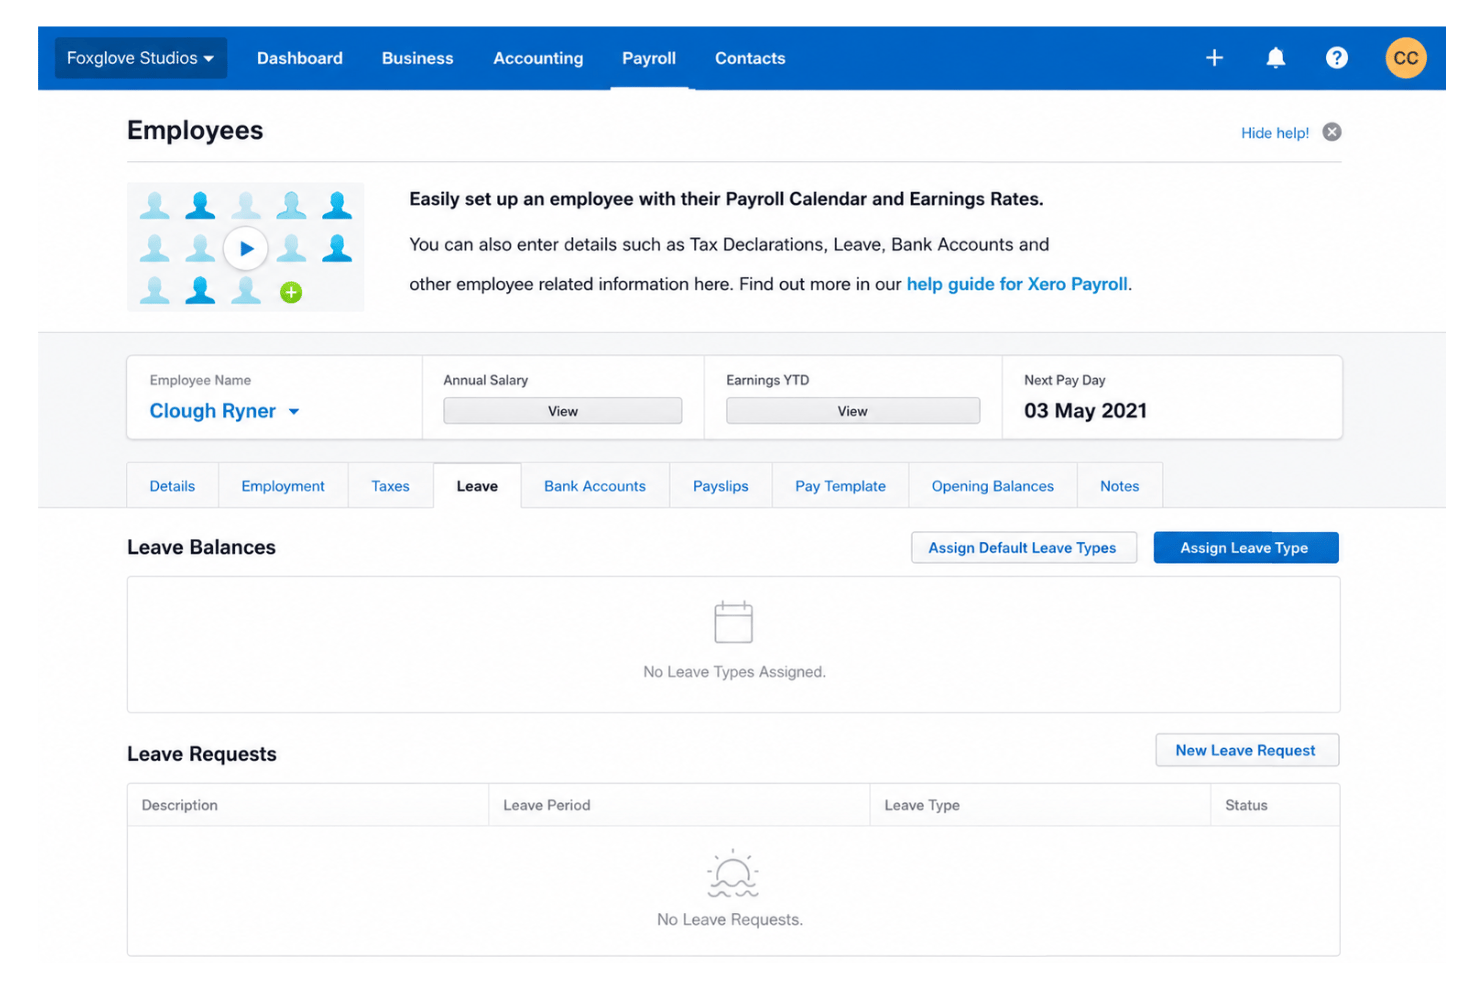Open the CC user avatar menu

point(1405,58)
